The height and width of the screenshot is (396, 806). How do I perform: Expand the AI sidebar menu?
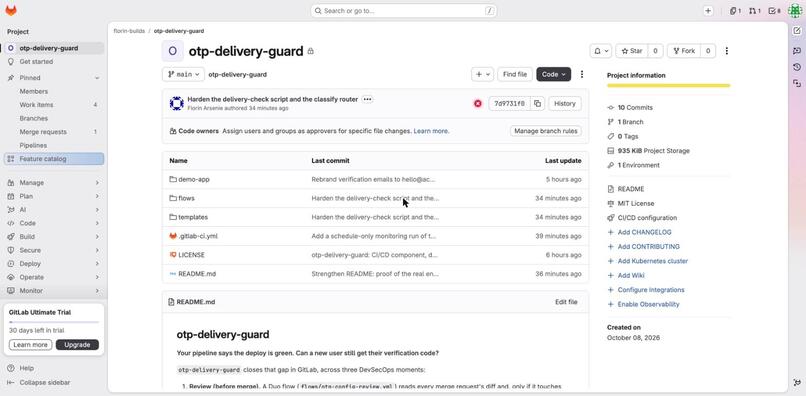click(53, 209)
